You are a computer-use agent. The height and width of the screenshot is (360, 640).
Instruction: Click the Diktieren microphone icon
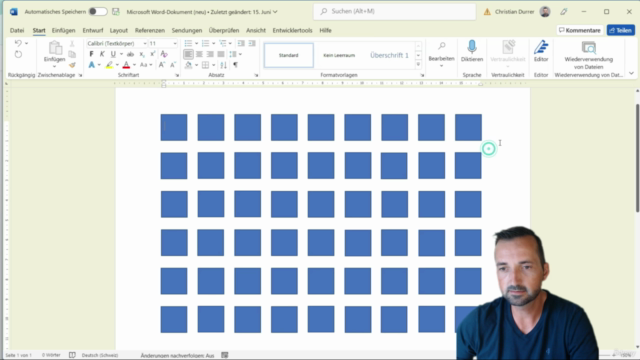(x=472, y=47)
